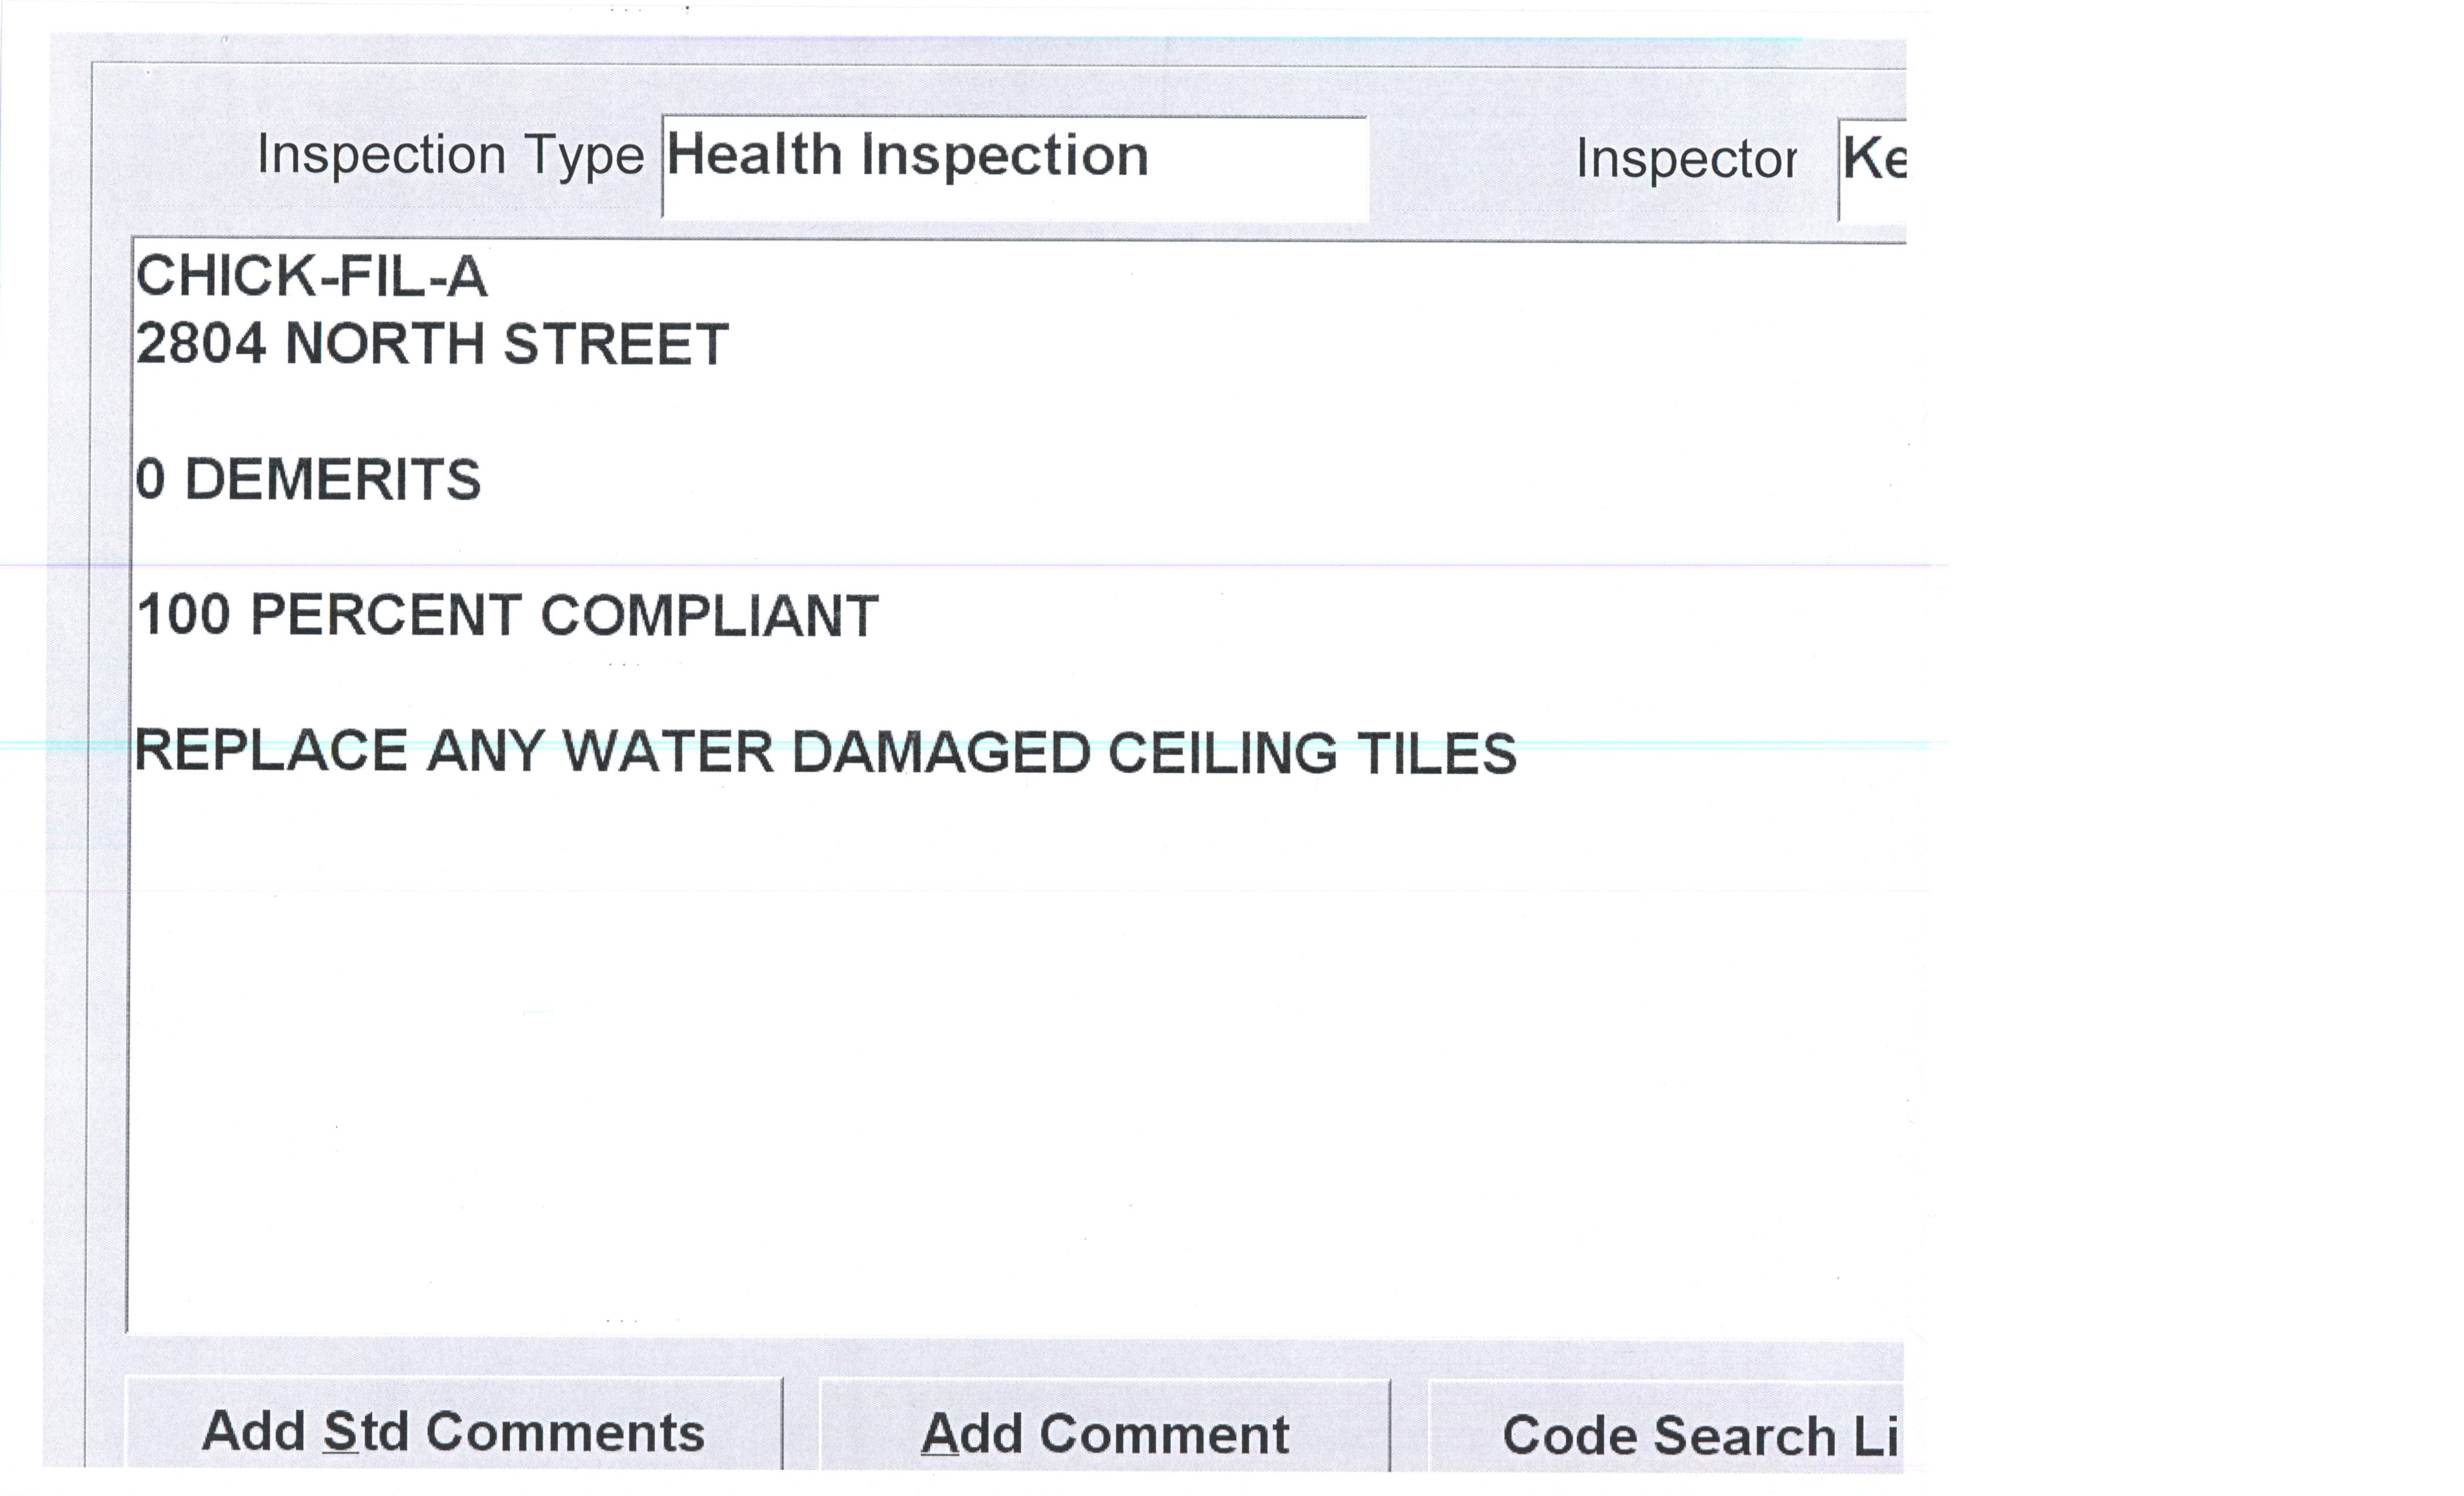This screenshot has height=1496, width=2464.
Task: Click the word STREET in the address
Action: click(x=616, y=344)
